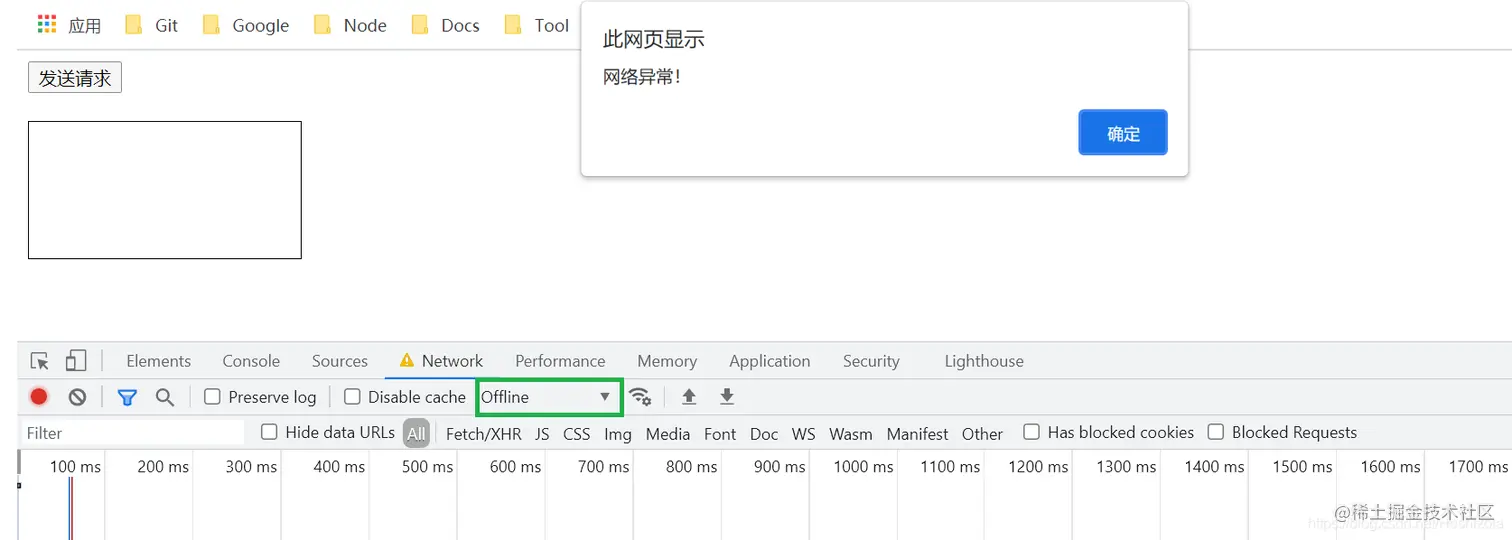Screen dimensions: 1512x540
Task: Filter requests by Other
Action: (x=982, y=434)
